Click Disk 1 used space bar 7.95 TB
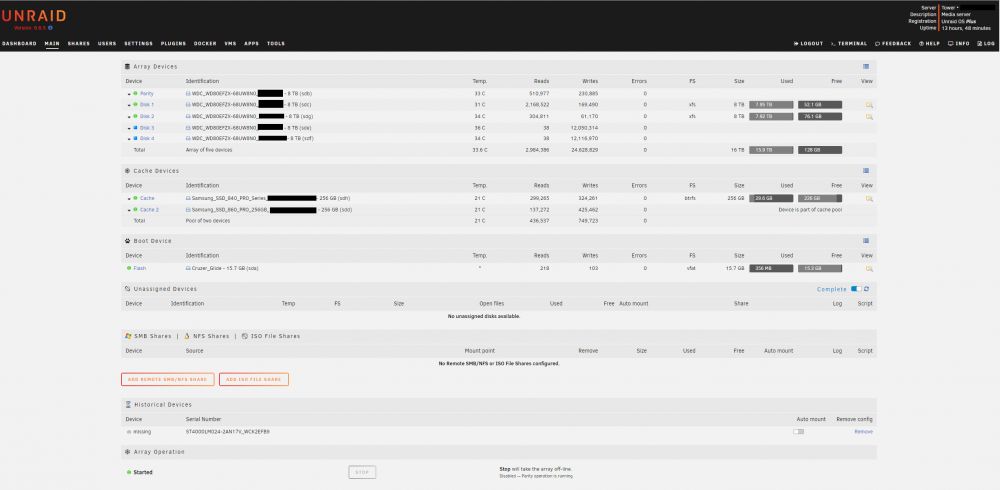Screen dimensions: 1000x490 (771, 105)
